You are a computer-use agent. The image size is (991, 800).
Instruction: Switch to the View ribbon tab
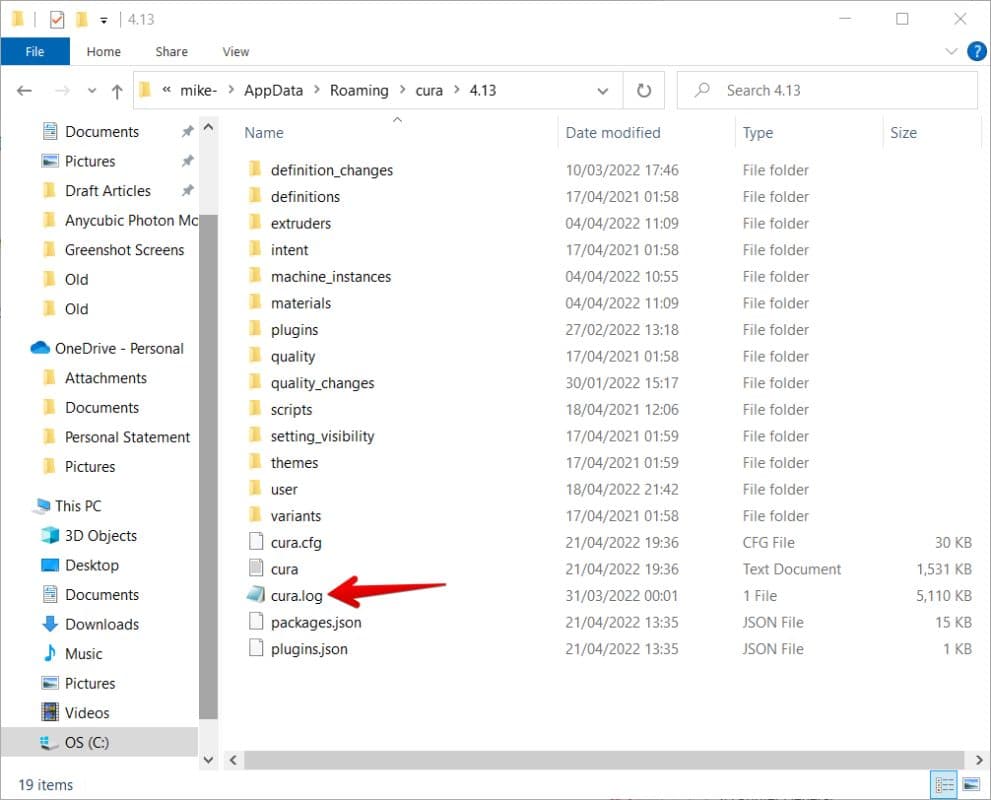(235, 51)
